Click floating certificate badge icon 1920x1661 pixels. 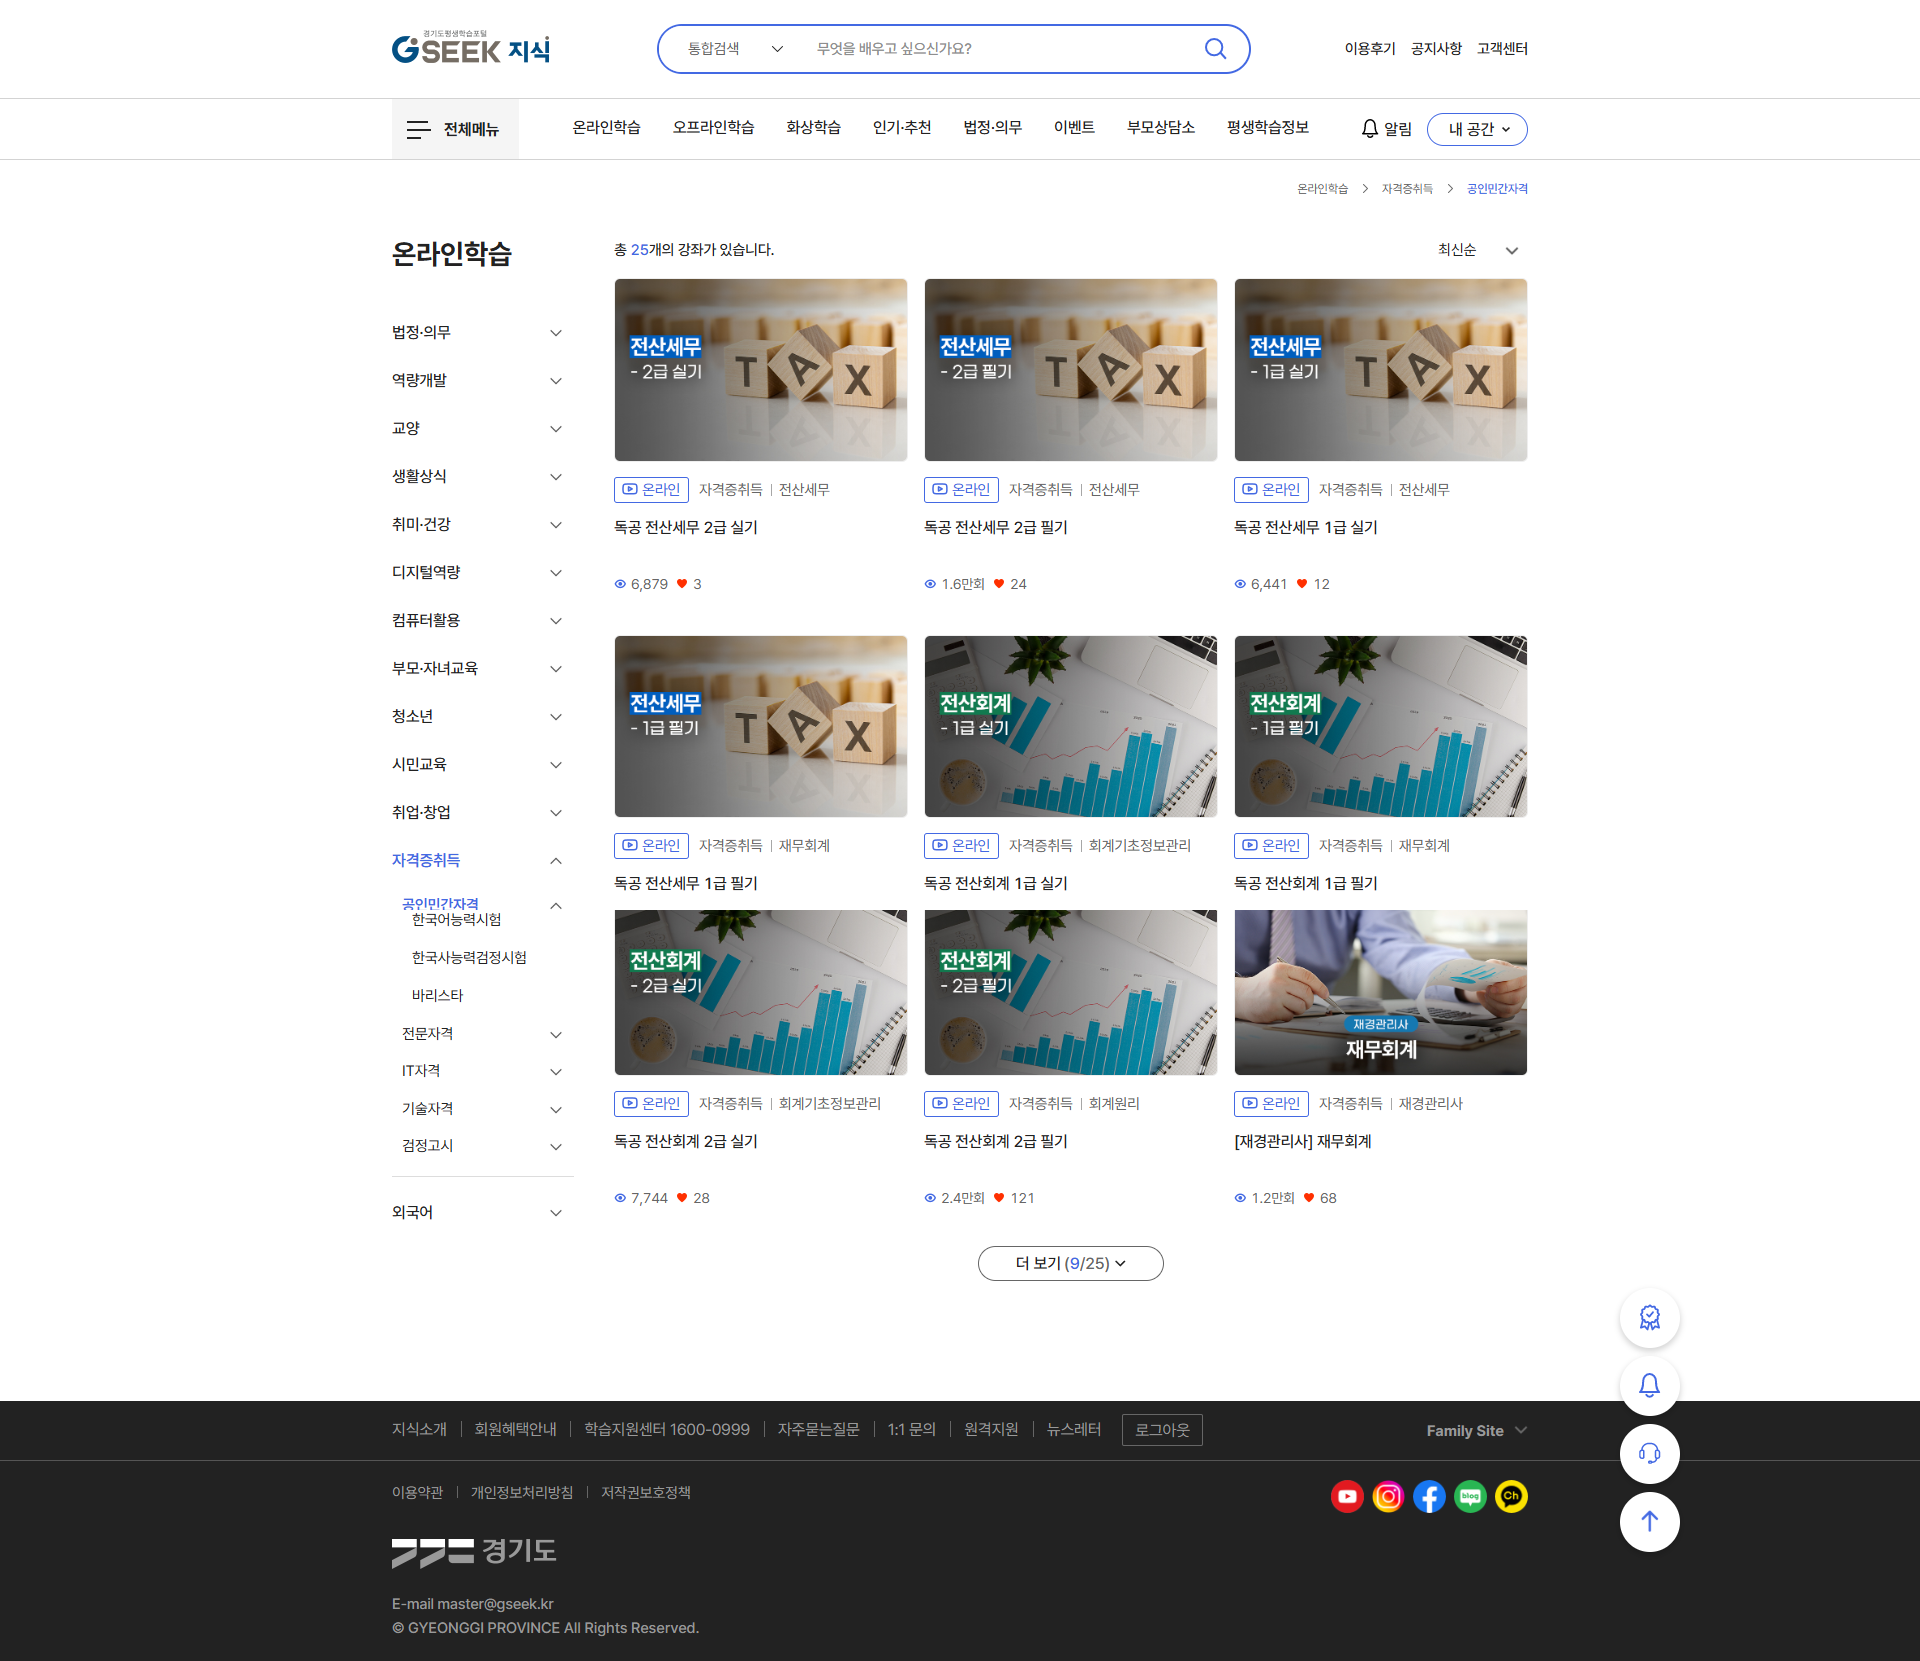pyautogui.click(x=1649, y=1317)
